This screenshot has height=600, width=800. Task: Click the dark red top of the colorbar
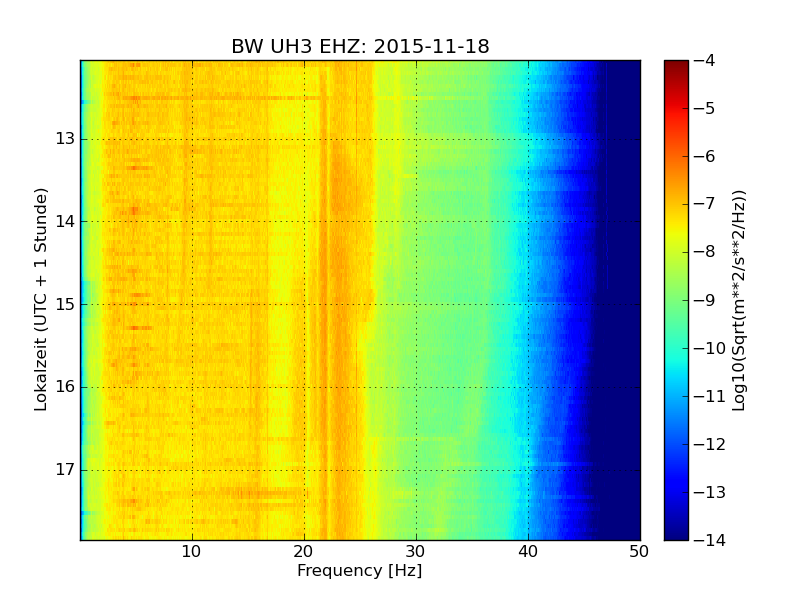pos(676,66)
